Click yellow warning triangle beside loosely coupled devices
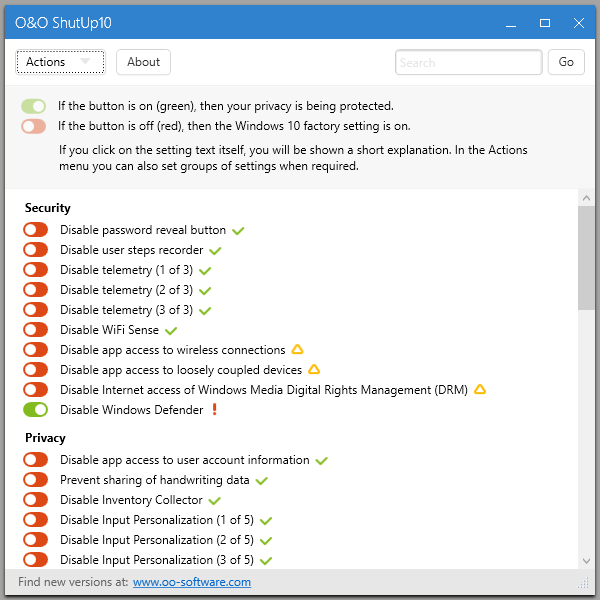Image resolution: width=600 pixels, height=600 pixels. point(314,369)
